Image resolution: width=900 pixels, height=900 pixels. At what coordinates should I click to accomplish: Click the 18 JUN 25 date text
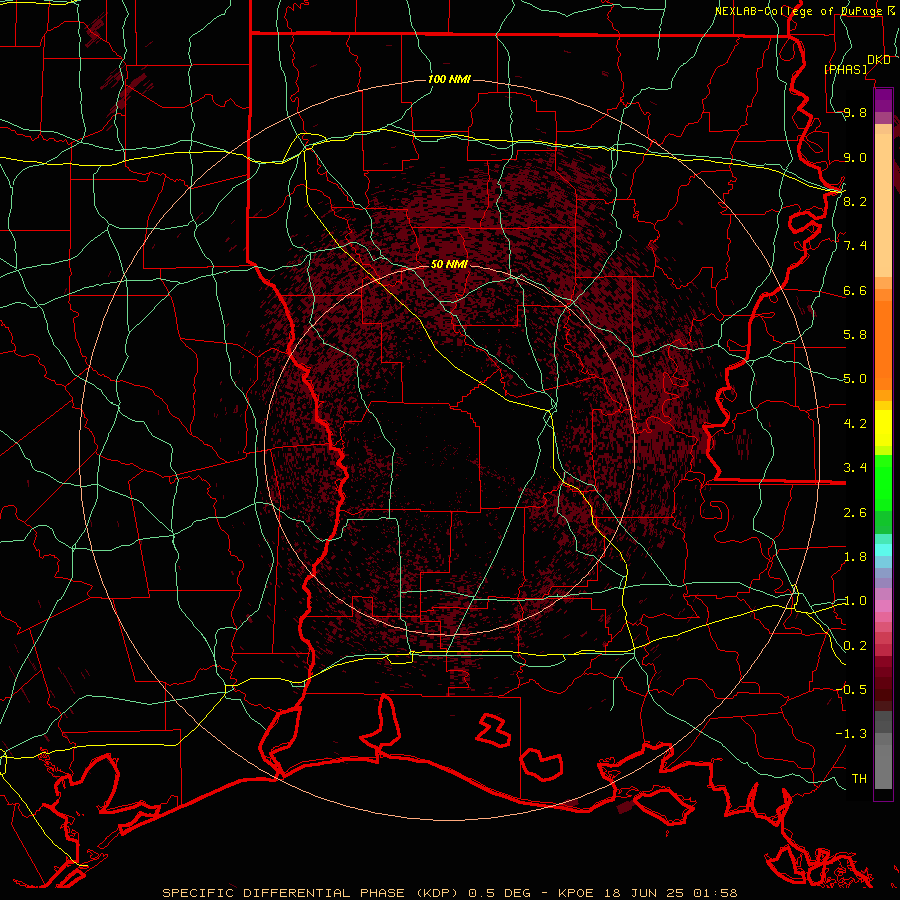coord(642,893)
